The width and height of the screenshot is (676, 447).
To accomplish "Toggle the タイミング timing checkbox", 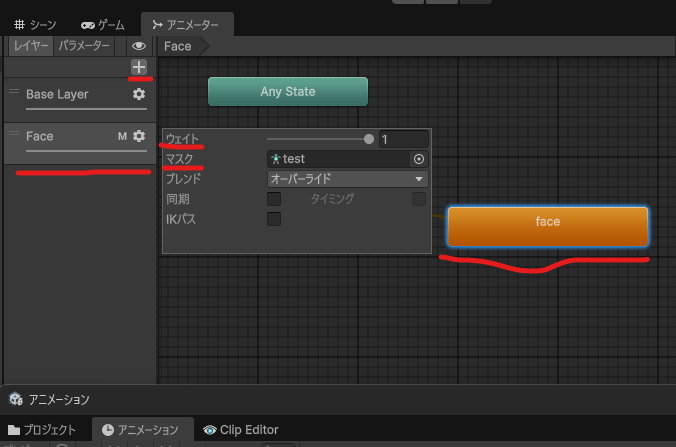I will [x=419, y=199].
